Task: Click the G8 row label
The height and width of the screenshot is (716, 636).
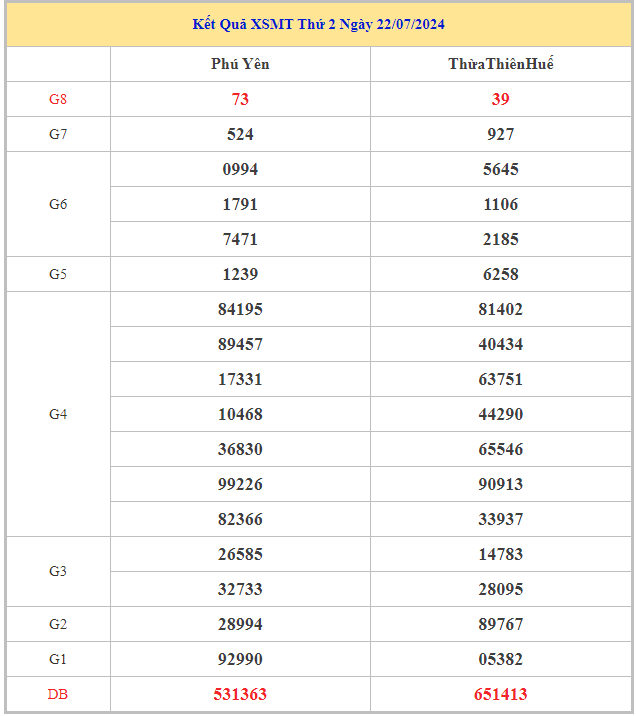Action: 58,99
